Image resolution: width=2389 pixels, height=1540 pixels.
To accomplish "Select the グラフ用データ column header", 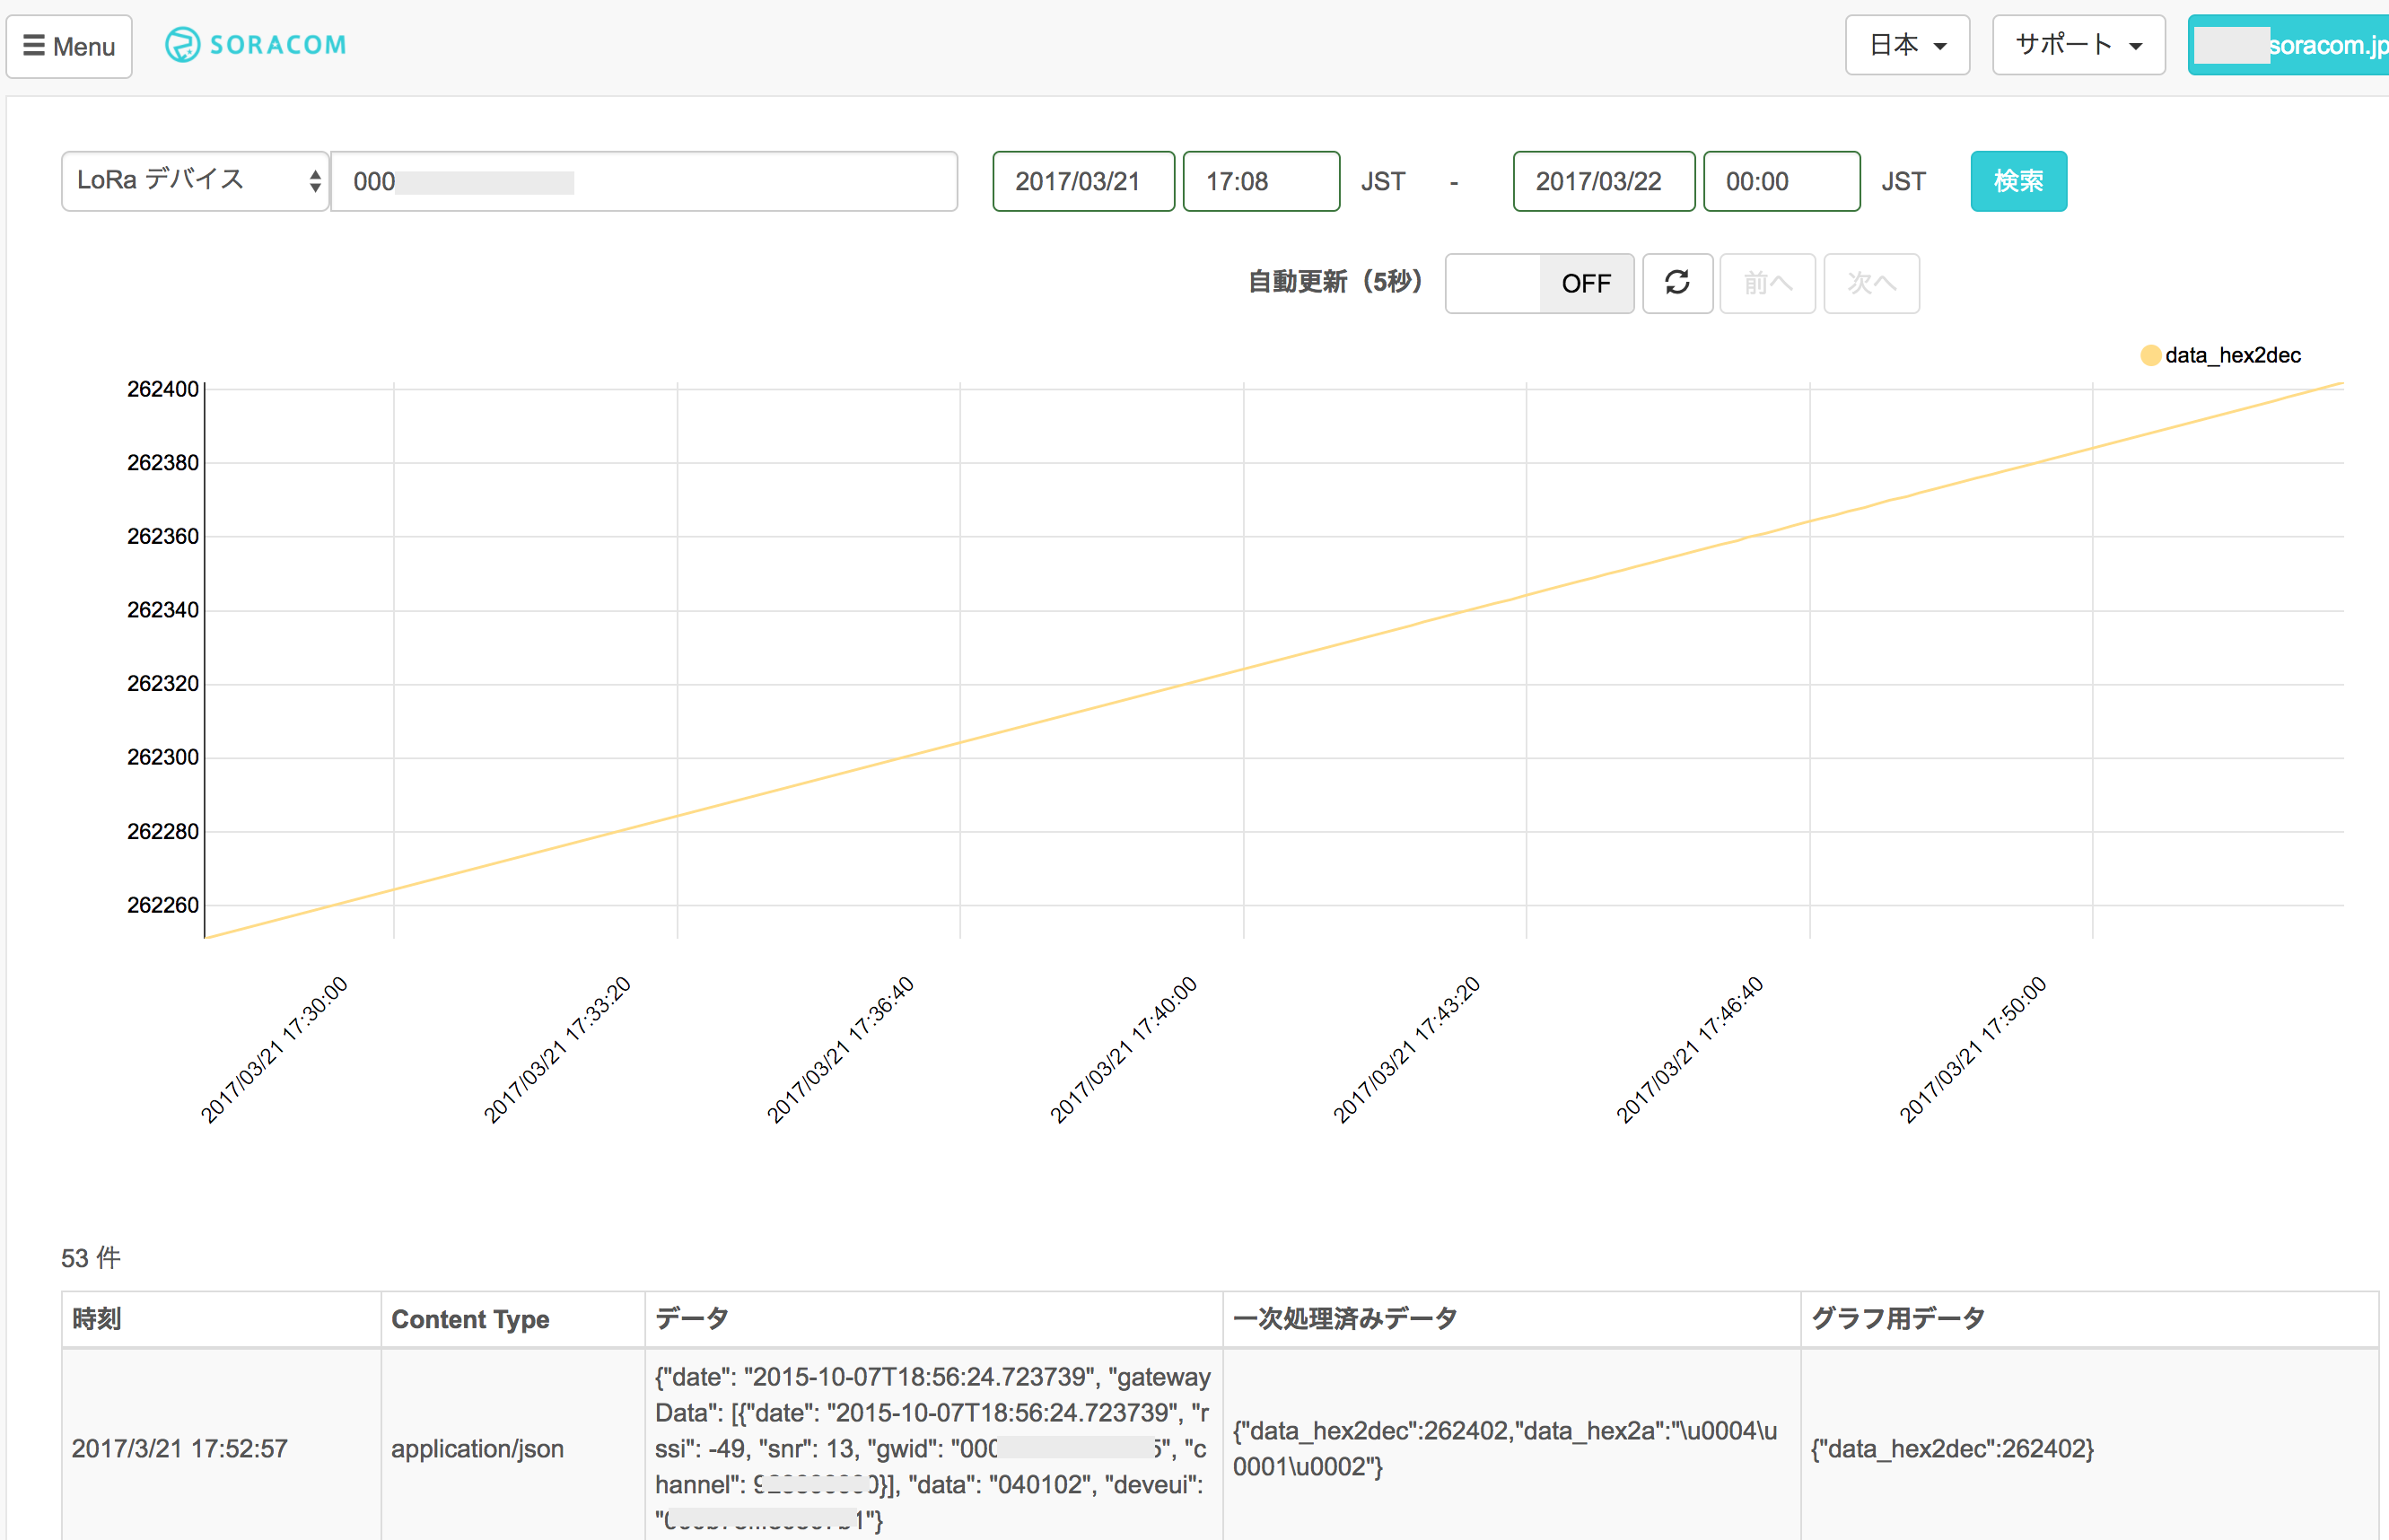I will click(2090, 1319).
